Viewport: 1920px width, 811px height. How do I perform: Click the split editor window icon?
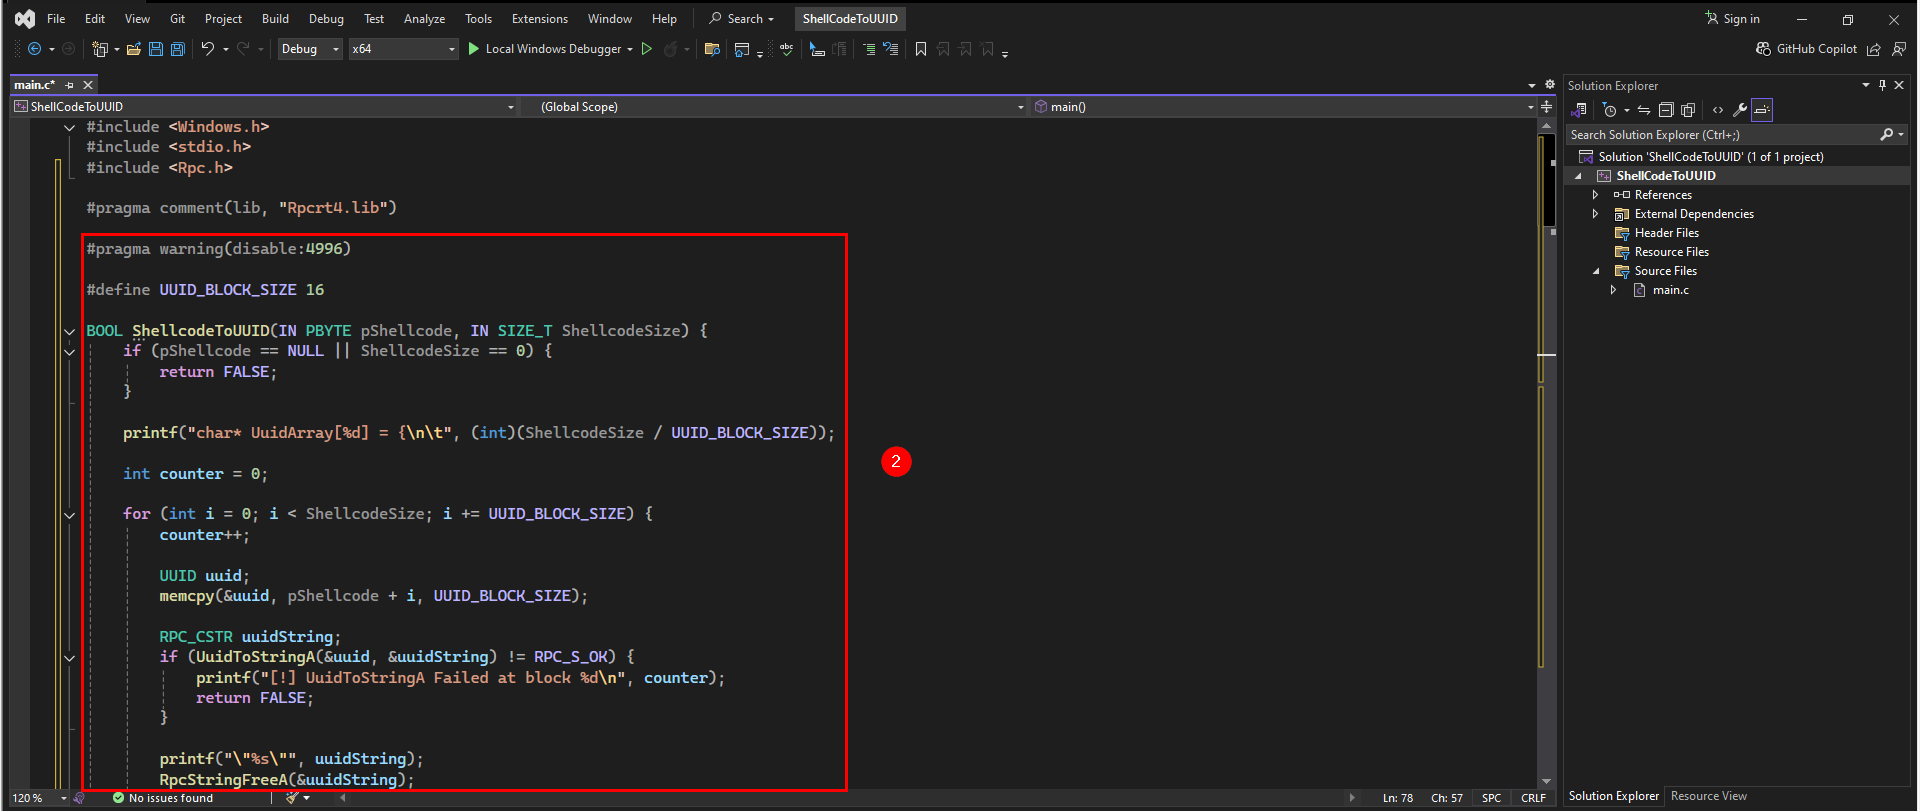point(1546,106)
